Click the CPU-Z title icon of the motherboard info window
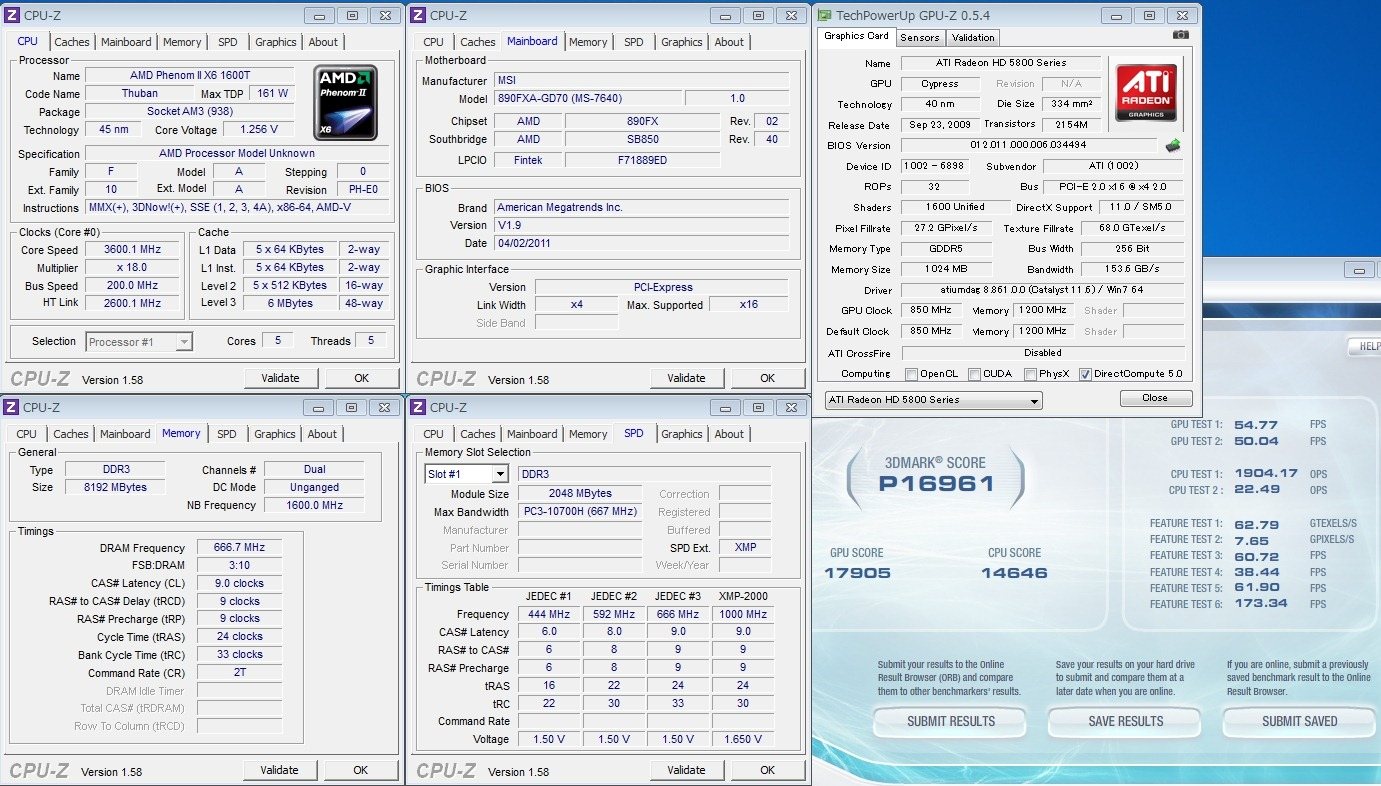Viewport: 1381px width, 786px height. [x=418, y=15]
